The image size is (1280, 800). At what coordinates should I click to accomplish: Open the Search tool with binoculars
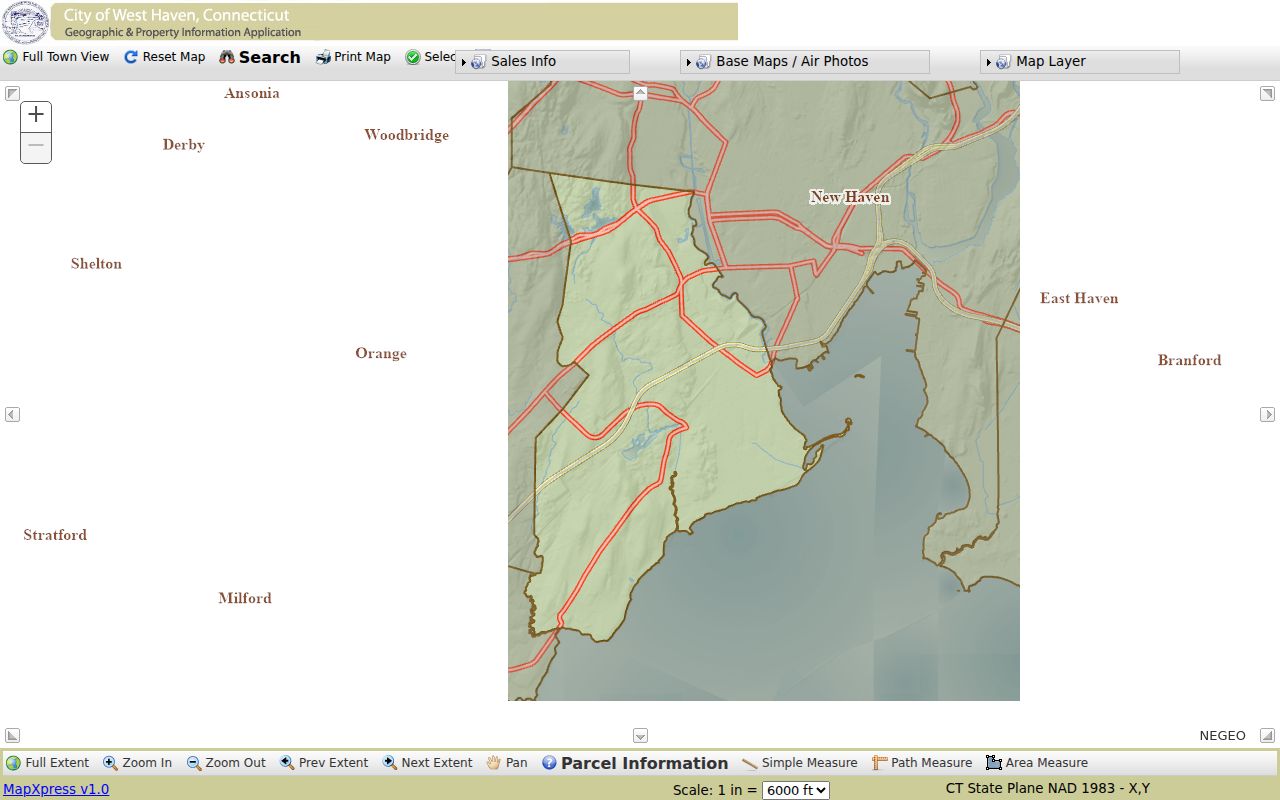click(260, 57)
